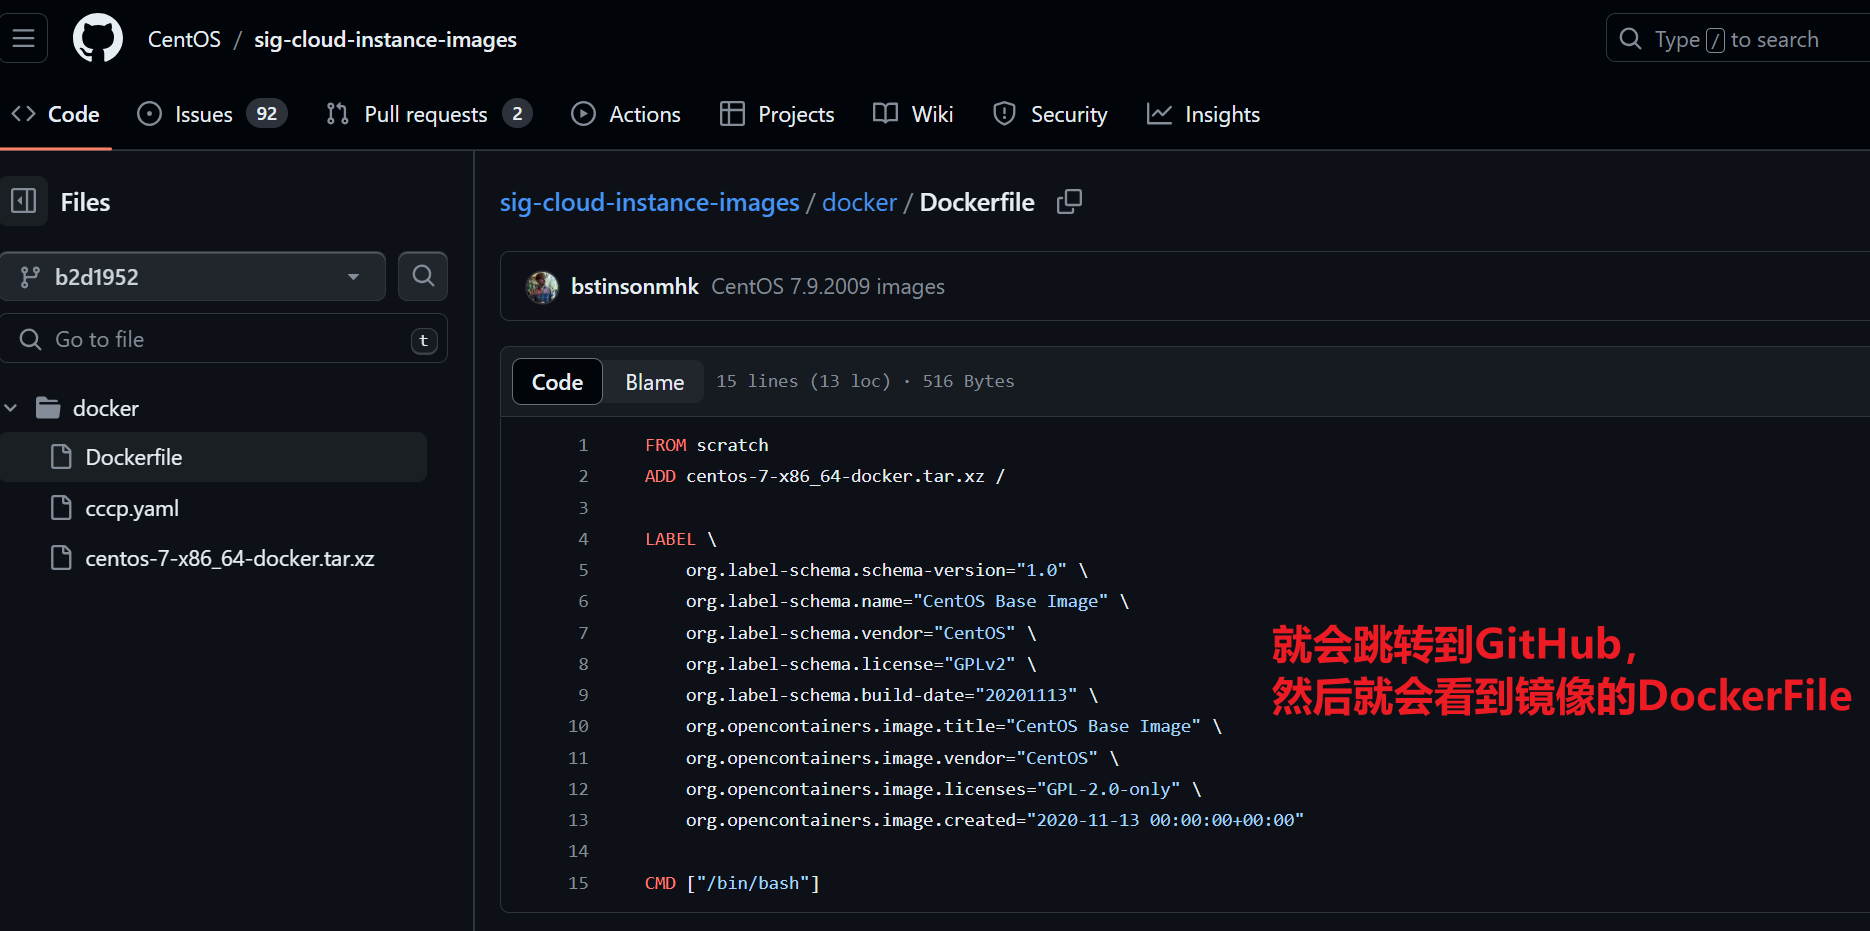
Task: Go to GitHub homepage via Octocat logo
Action: (98, 38)
